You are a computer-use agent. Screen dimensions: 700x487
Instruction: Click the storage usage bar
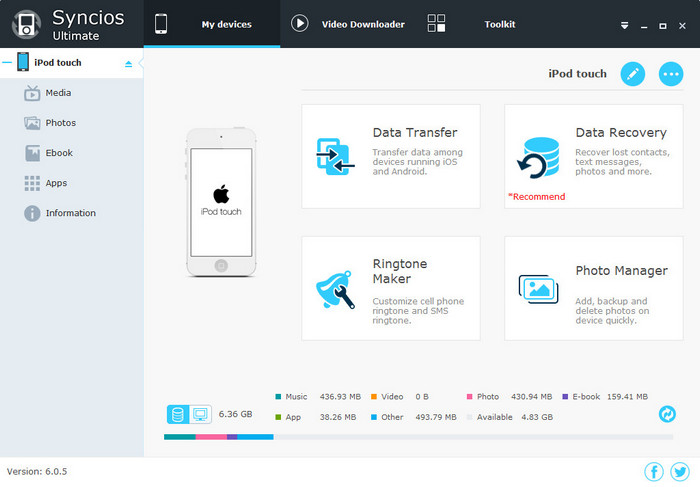pos(418,437)
